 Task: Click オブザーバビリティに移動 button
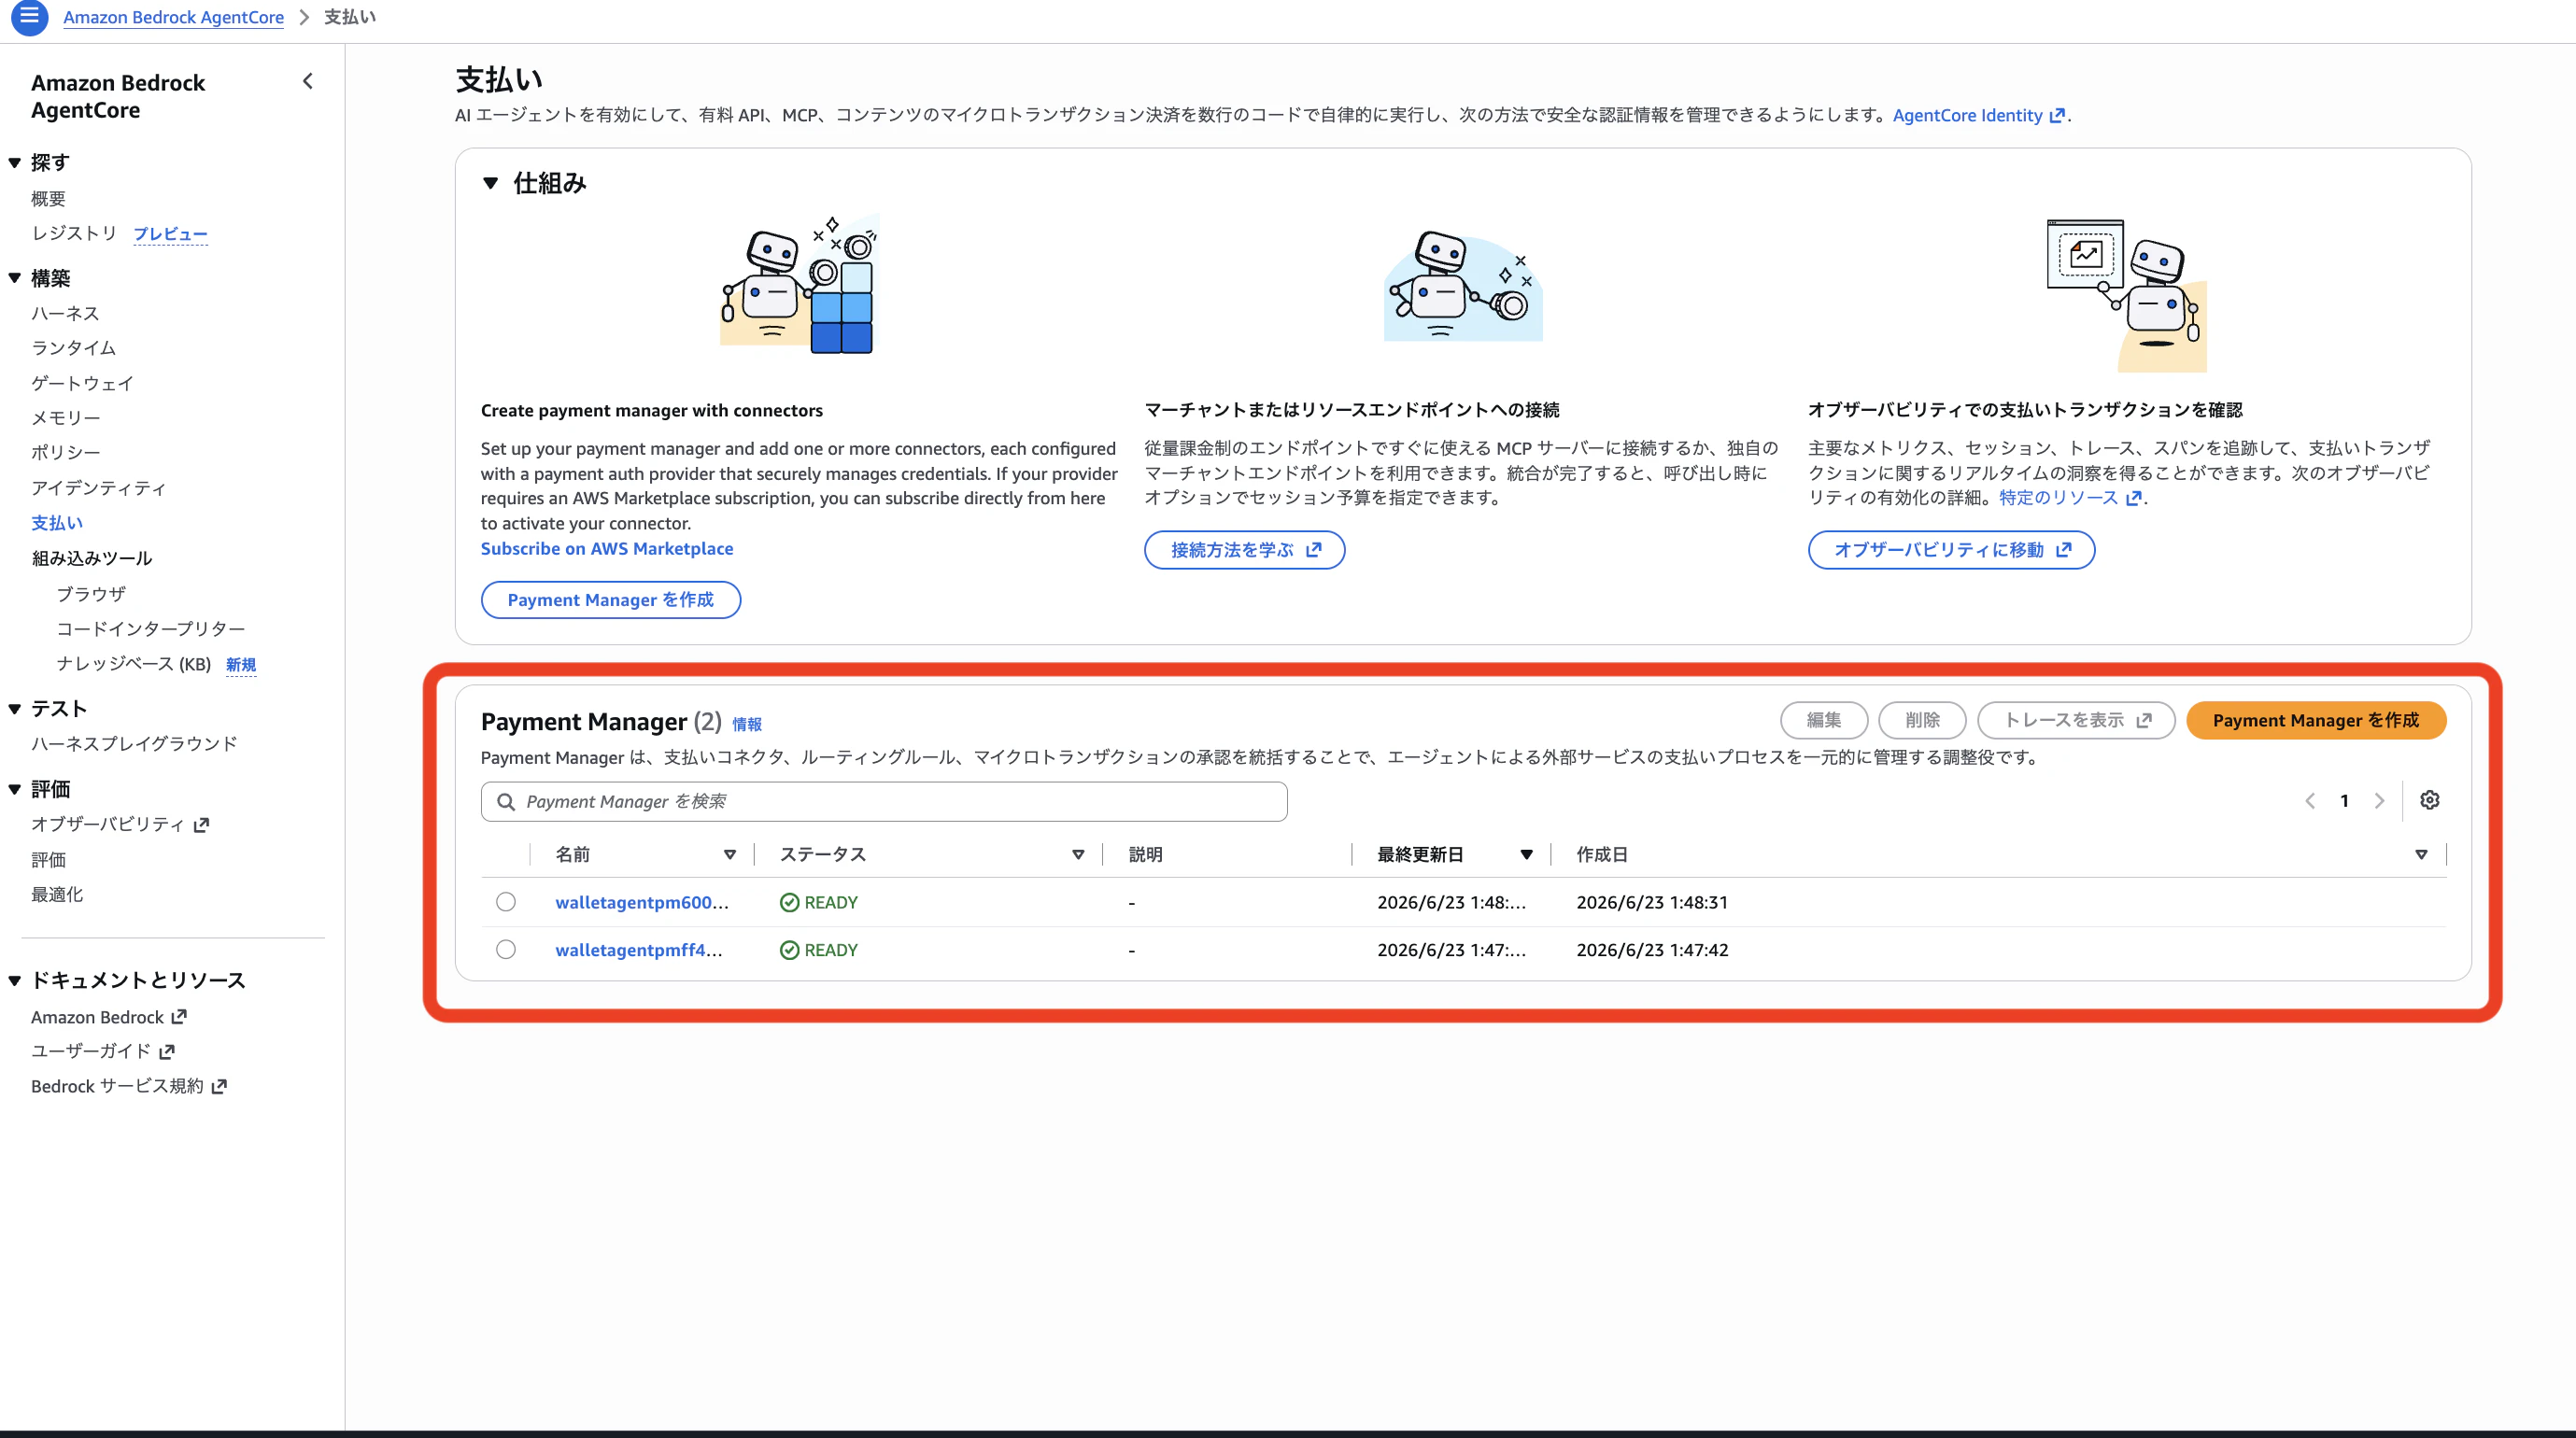(1950, 550)
